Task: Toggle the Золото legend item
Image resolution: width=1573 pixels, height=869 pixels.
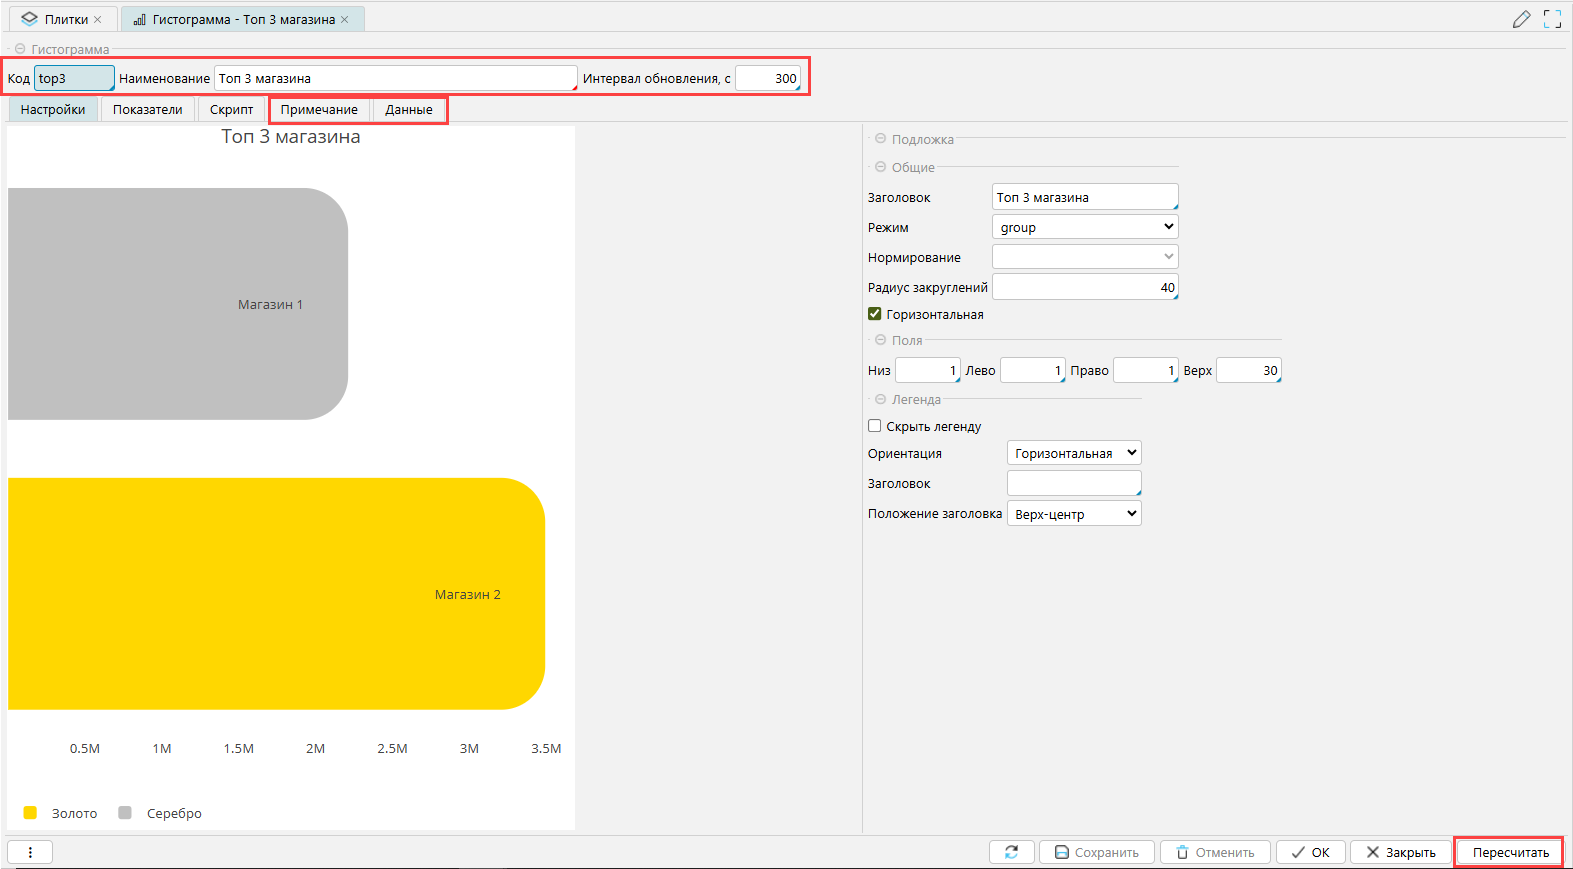Action: click(x=61, y=813)
